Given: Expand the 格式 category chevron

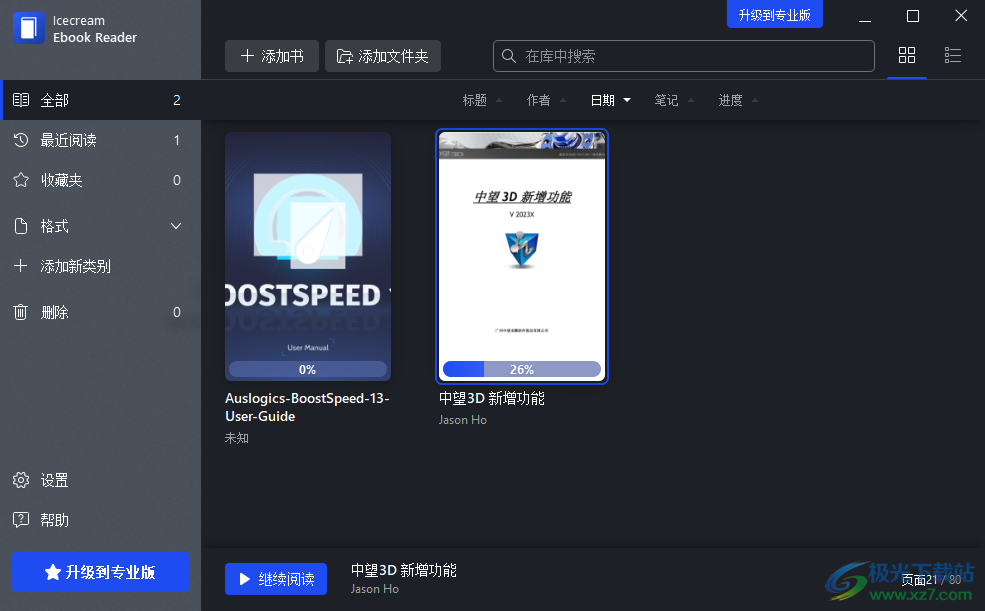Looking at the screenshot, I should tap(176, 226).
